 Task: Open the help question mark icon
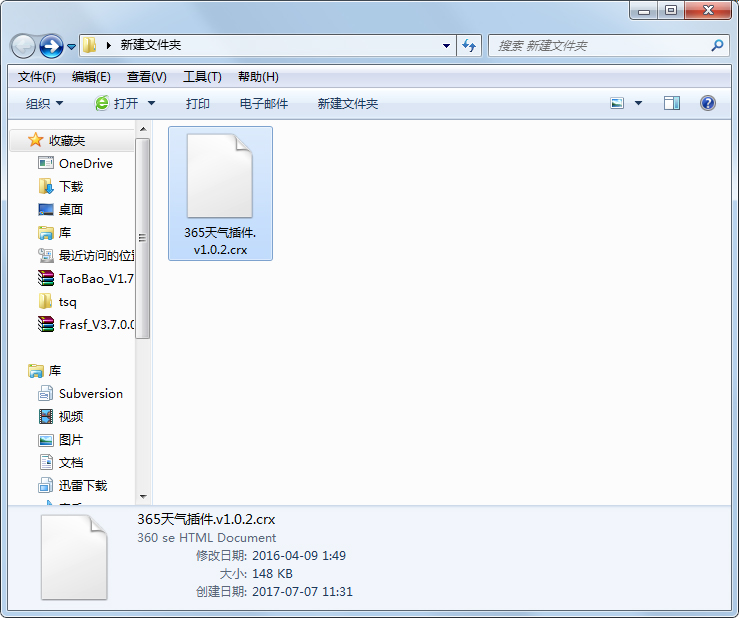point(708,103)
